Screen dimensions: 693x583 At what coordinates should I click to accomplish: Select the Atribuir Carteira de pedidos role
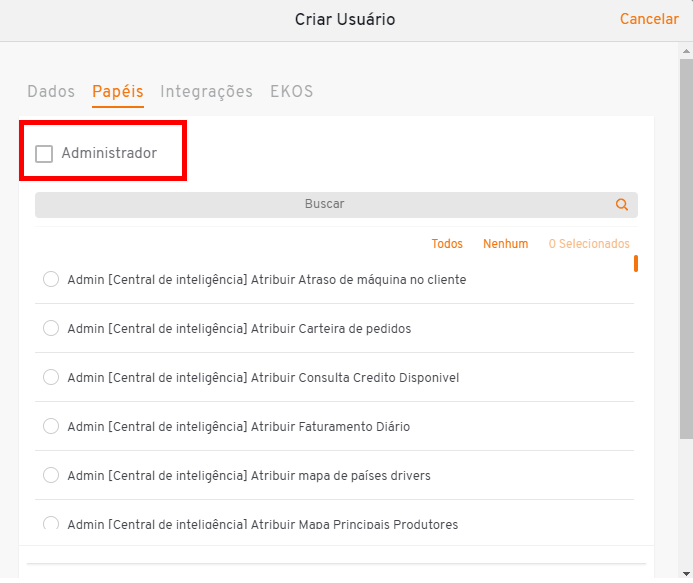point(51,328)
